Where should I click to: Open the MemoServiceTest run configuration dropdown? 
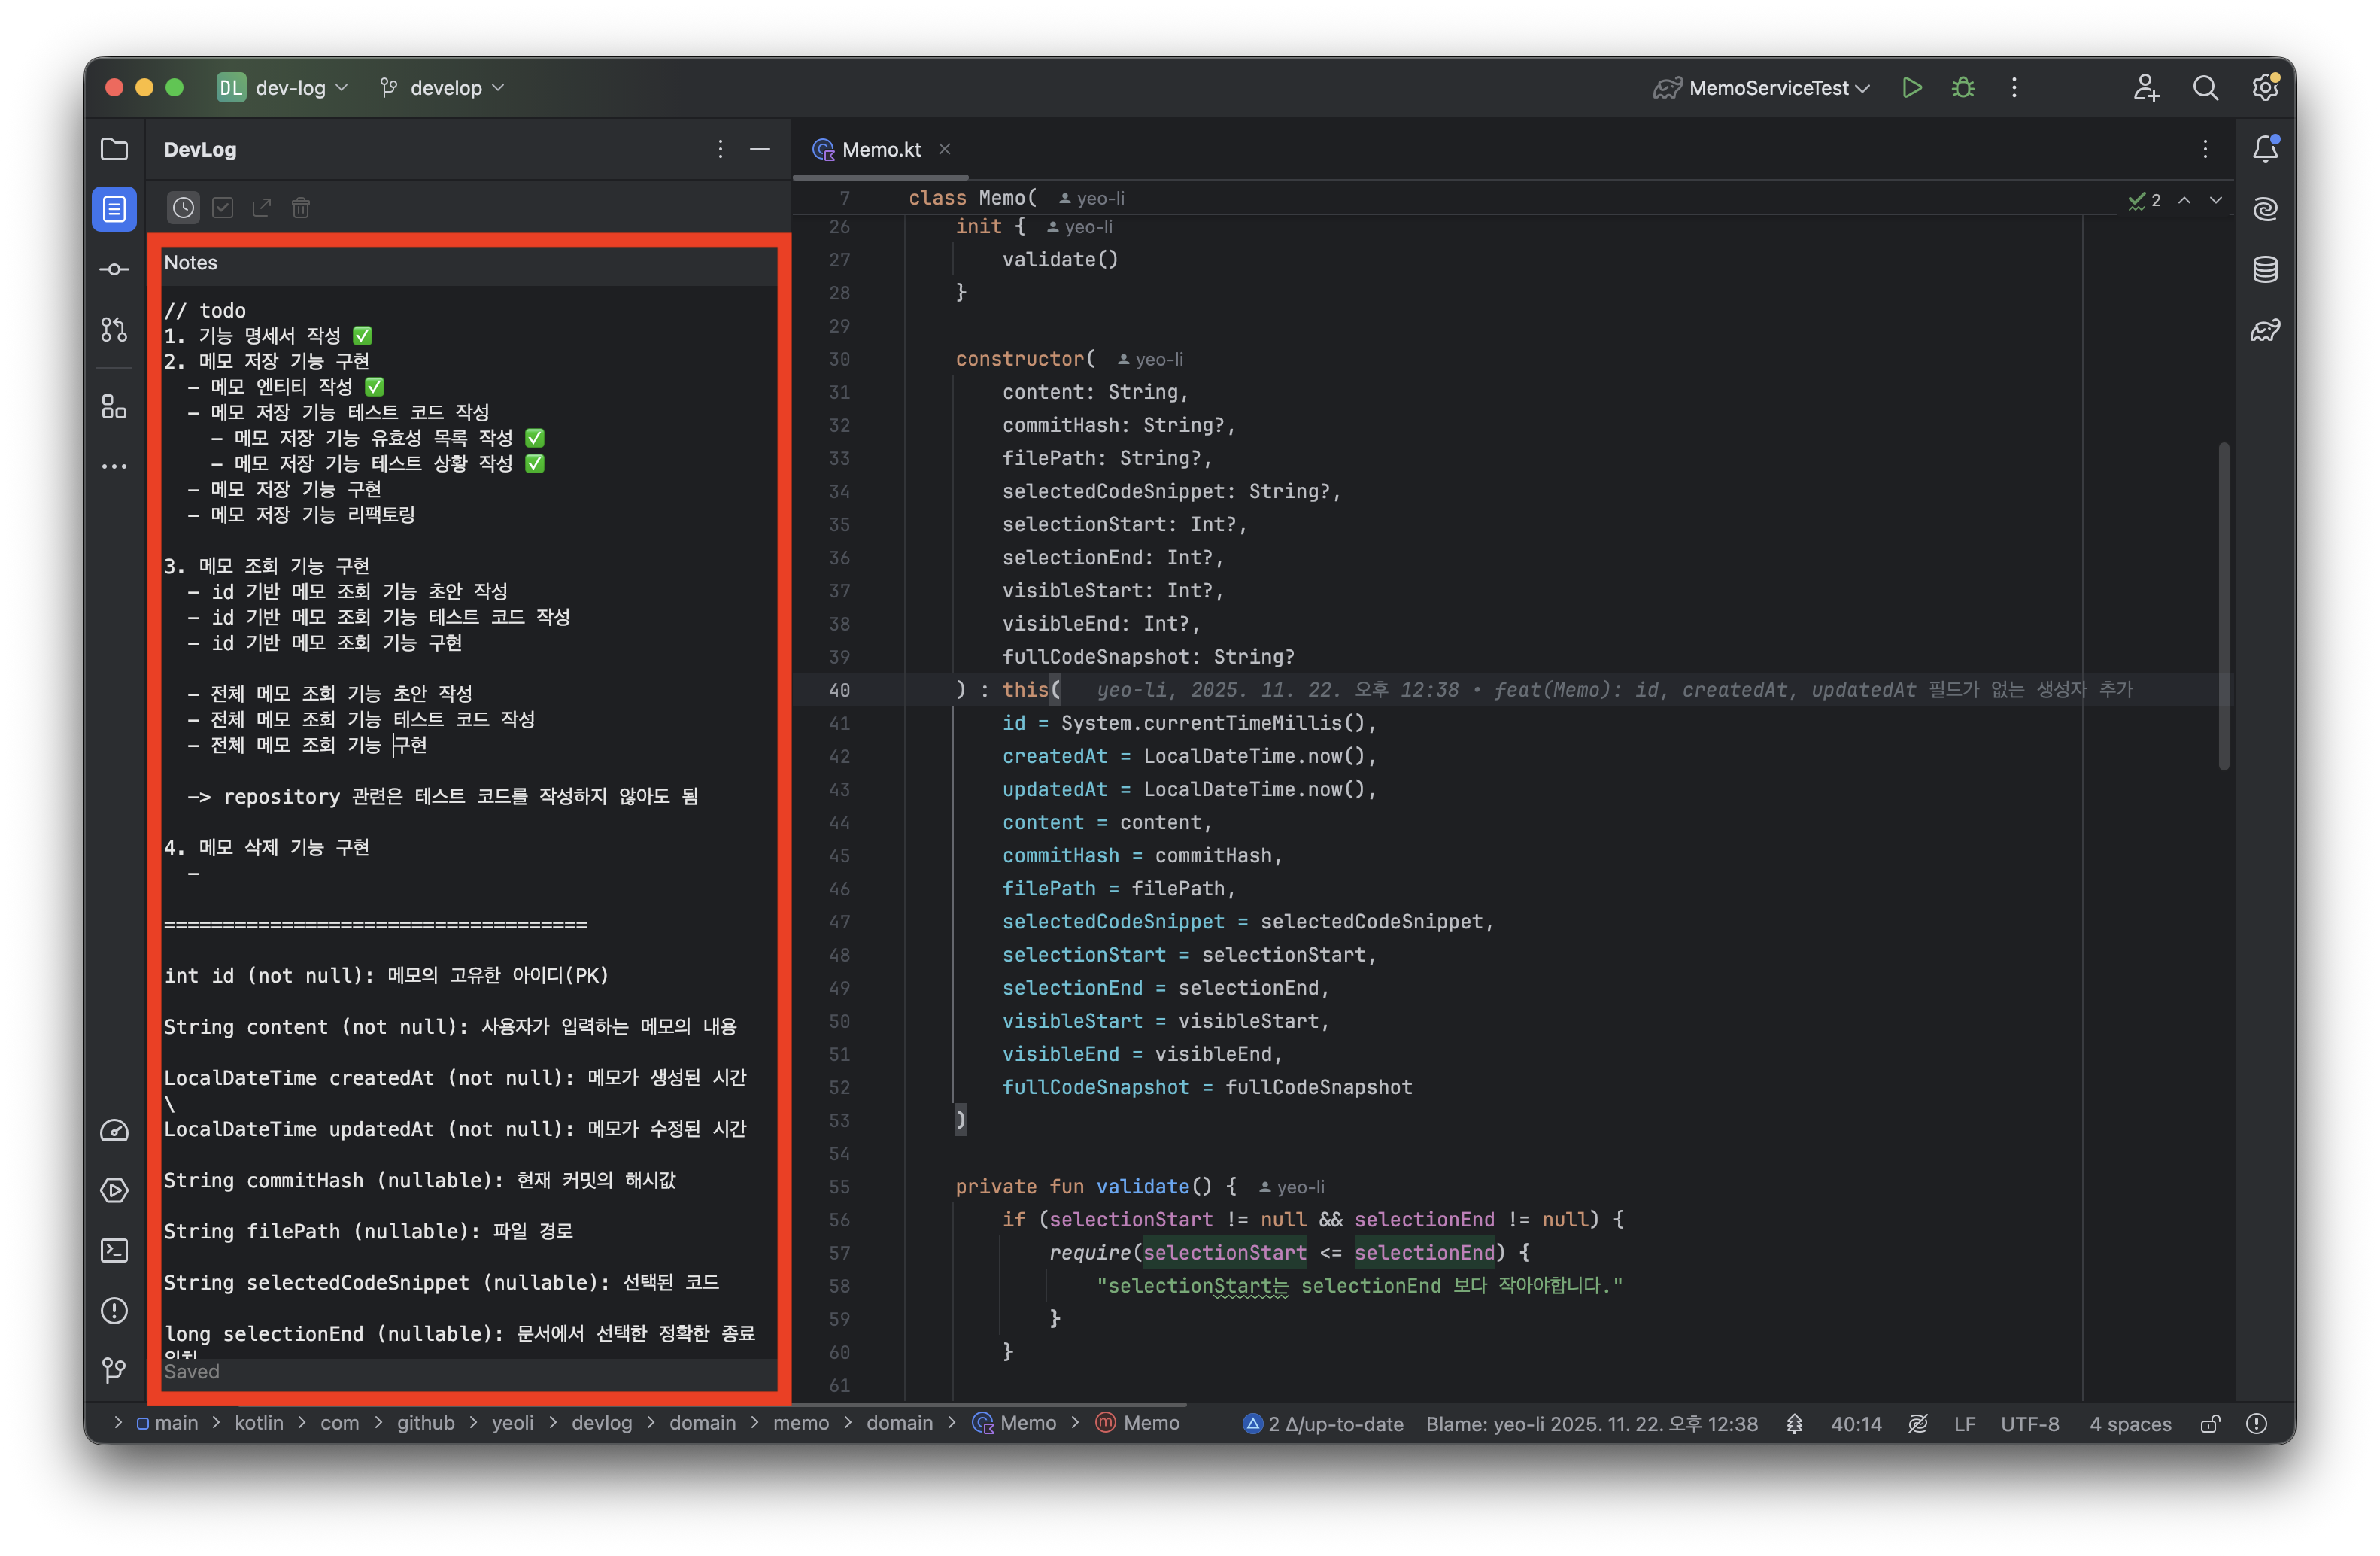tap(1768, 88)
